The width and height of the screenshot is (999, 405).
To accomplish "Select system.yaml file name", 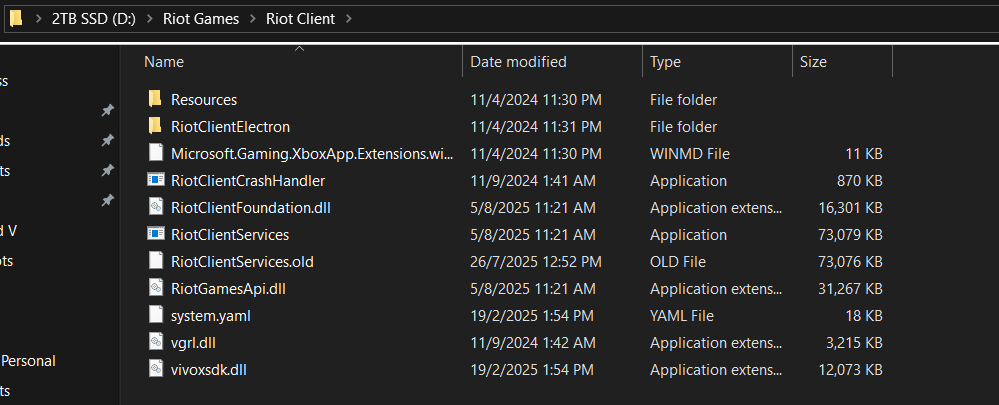I will (x=210, y=316).
